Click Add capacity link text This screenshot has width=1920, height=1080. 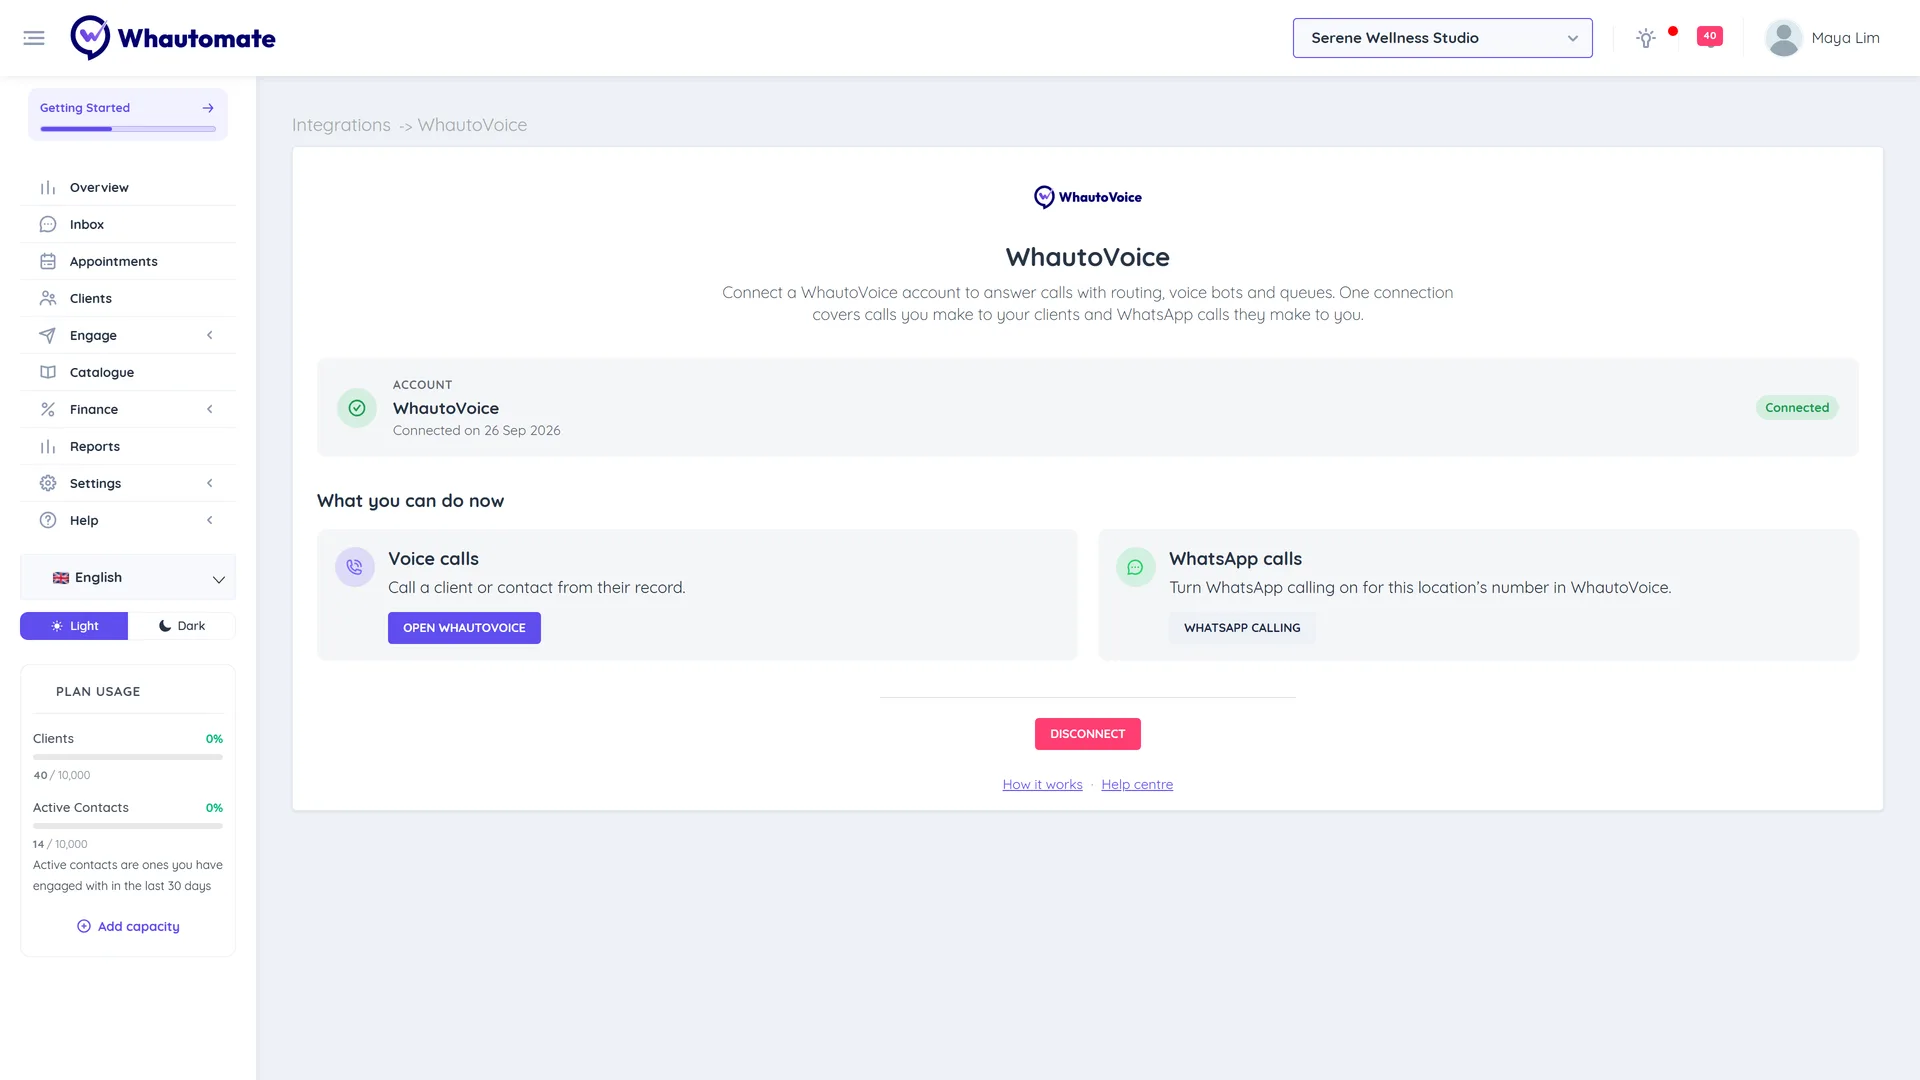(x=139, y=926)
